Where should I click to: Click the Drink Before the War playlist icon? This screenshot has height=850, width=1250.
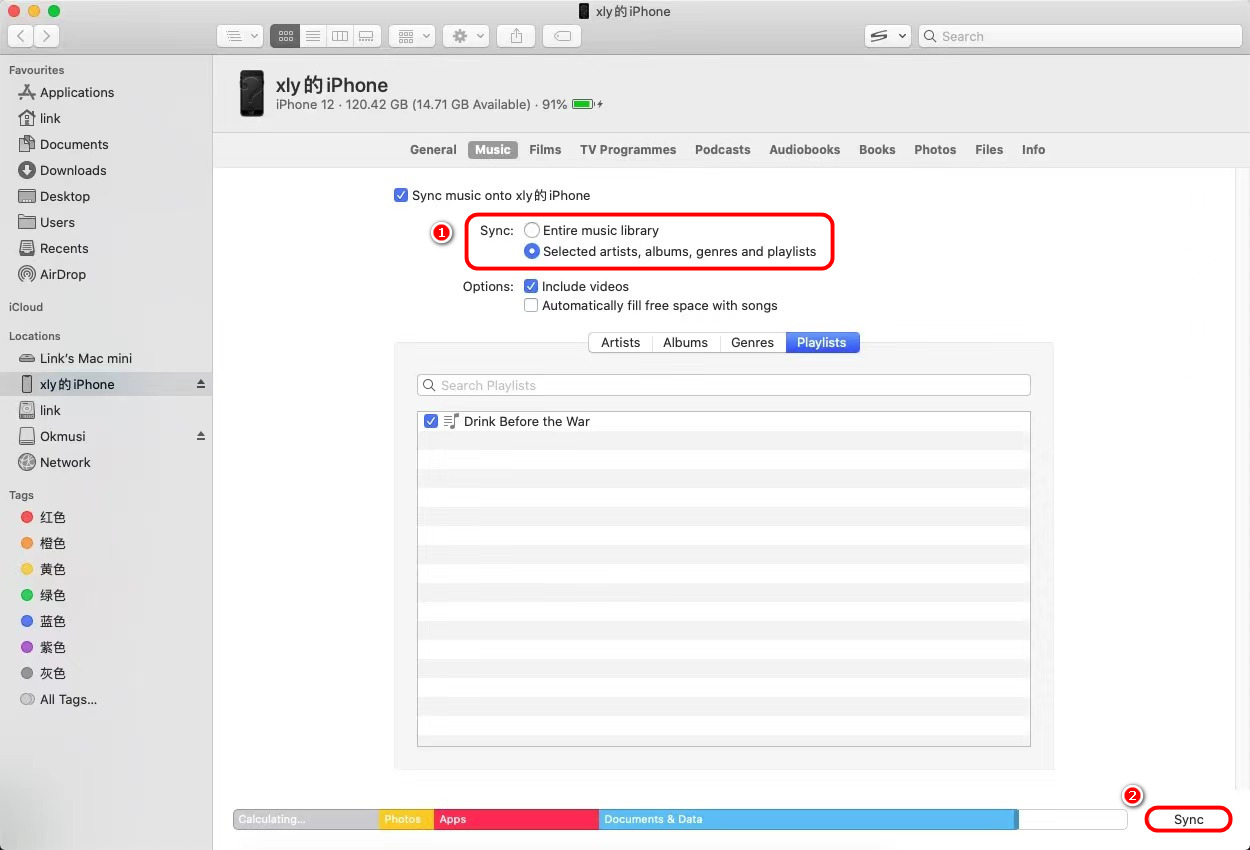[451, 421]
